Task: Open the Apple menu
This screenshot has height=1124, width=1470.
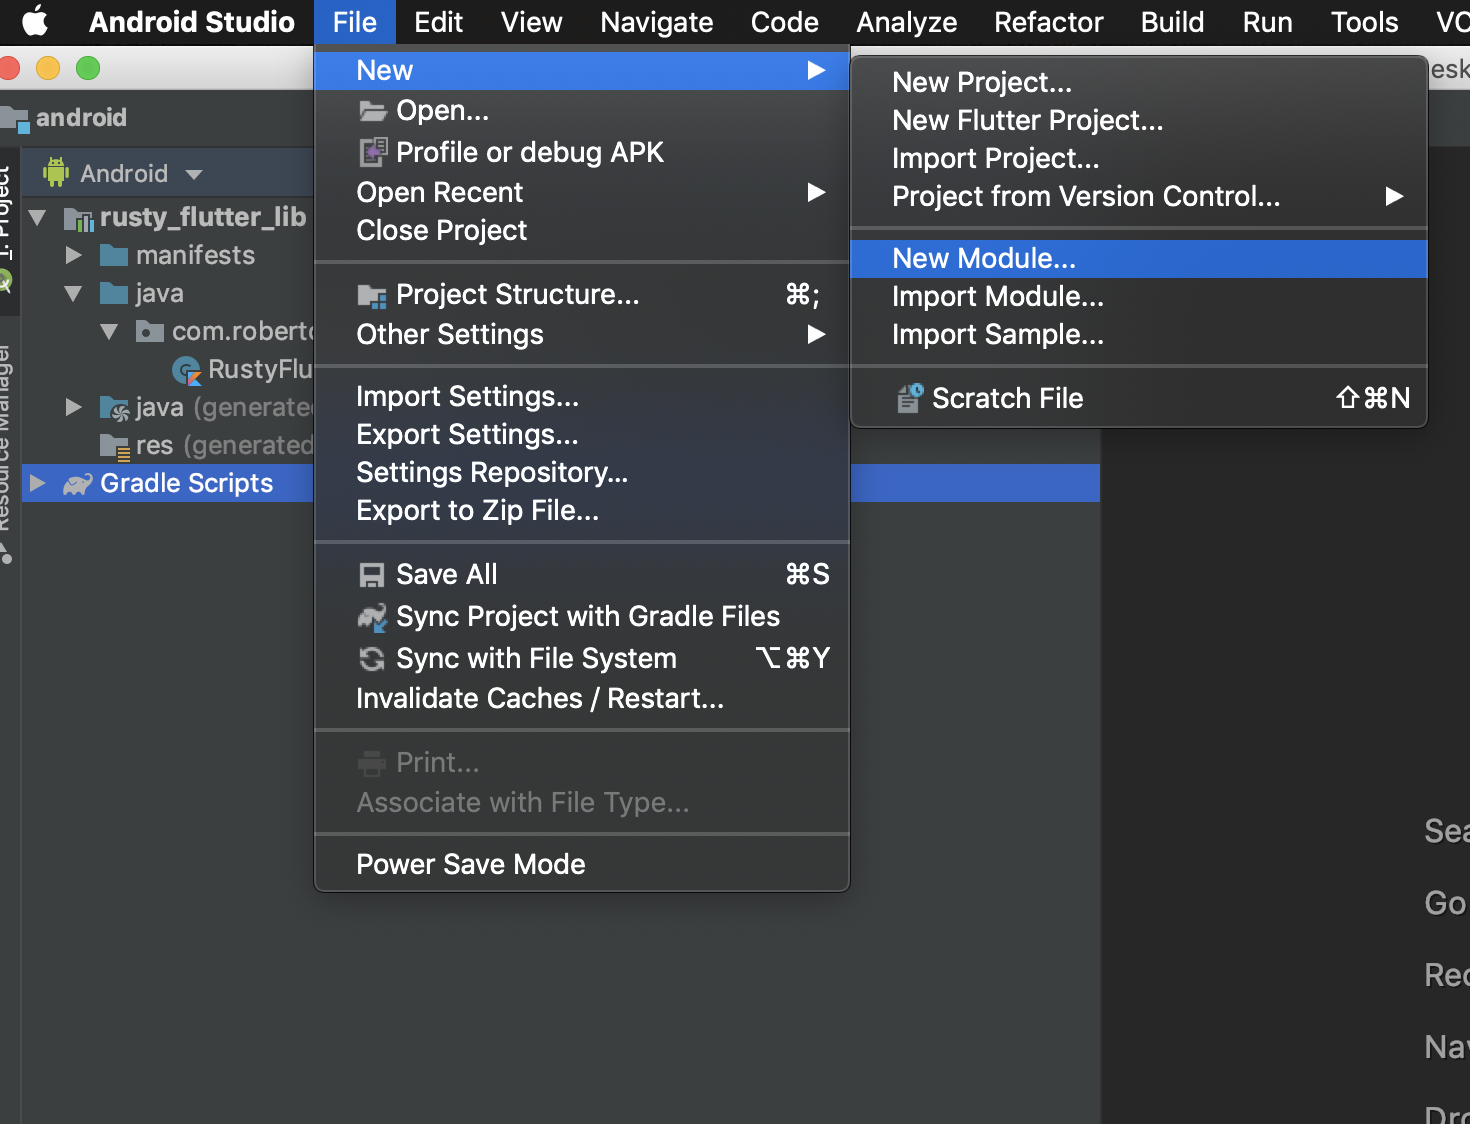Action: [35, 21]
